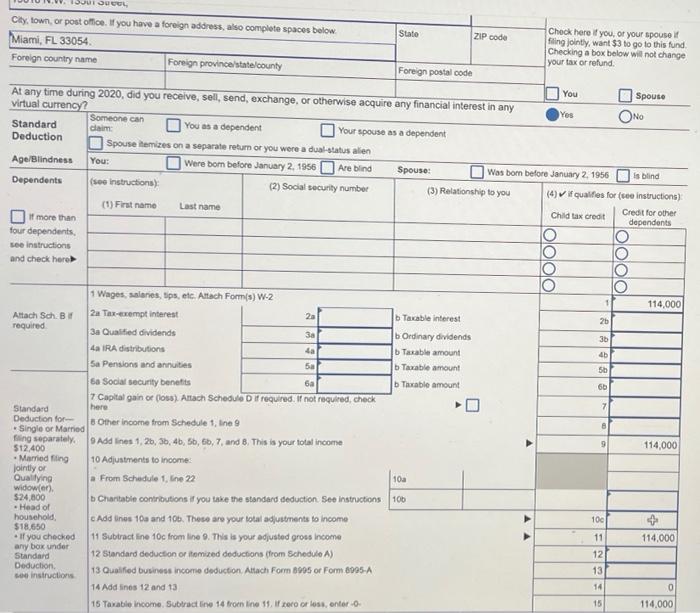This screenshot has height=613, width=700.
Task: Click the Foreign postal code field
Action: 470,86
